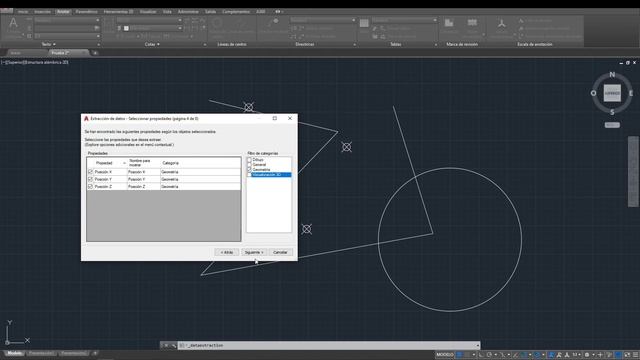The height and width of the screenshot is (360, 640).
Task: Click the Multiline Text 'A' tool icon
Action: [x=13, y=23]
